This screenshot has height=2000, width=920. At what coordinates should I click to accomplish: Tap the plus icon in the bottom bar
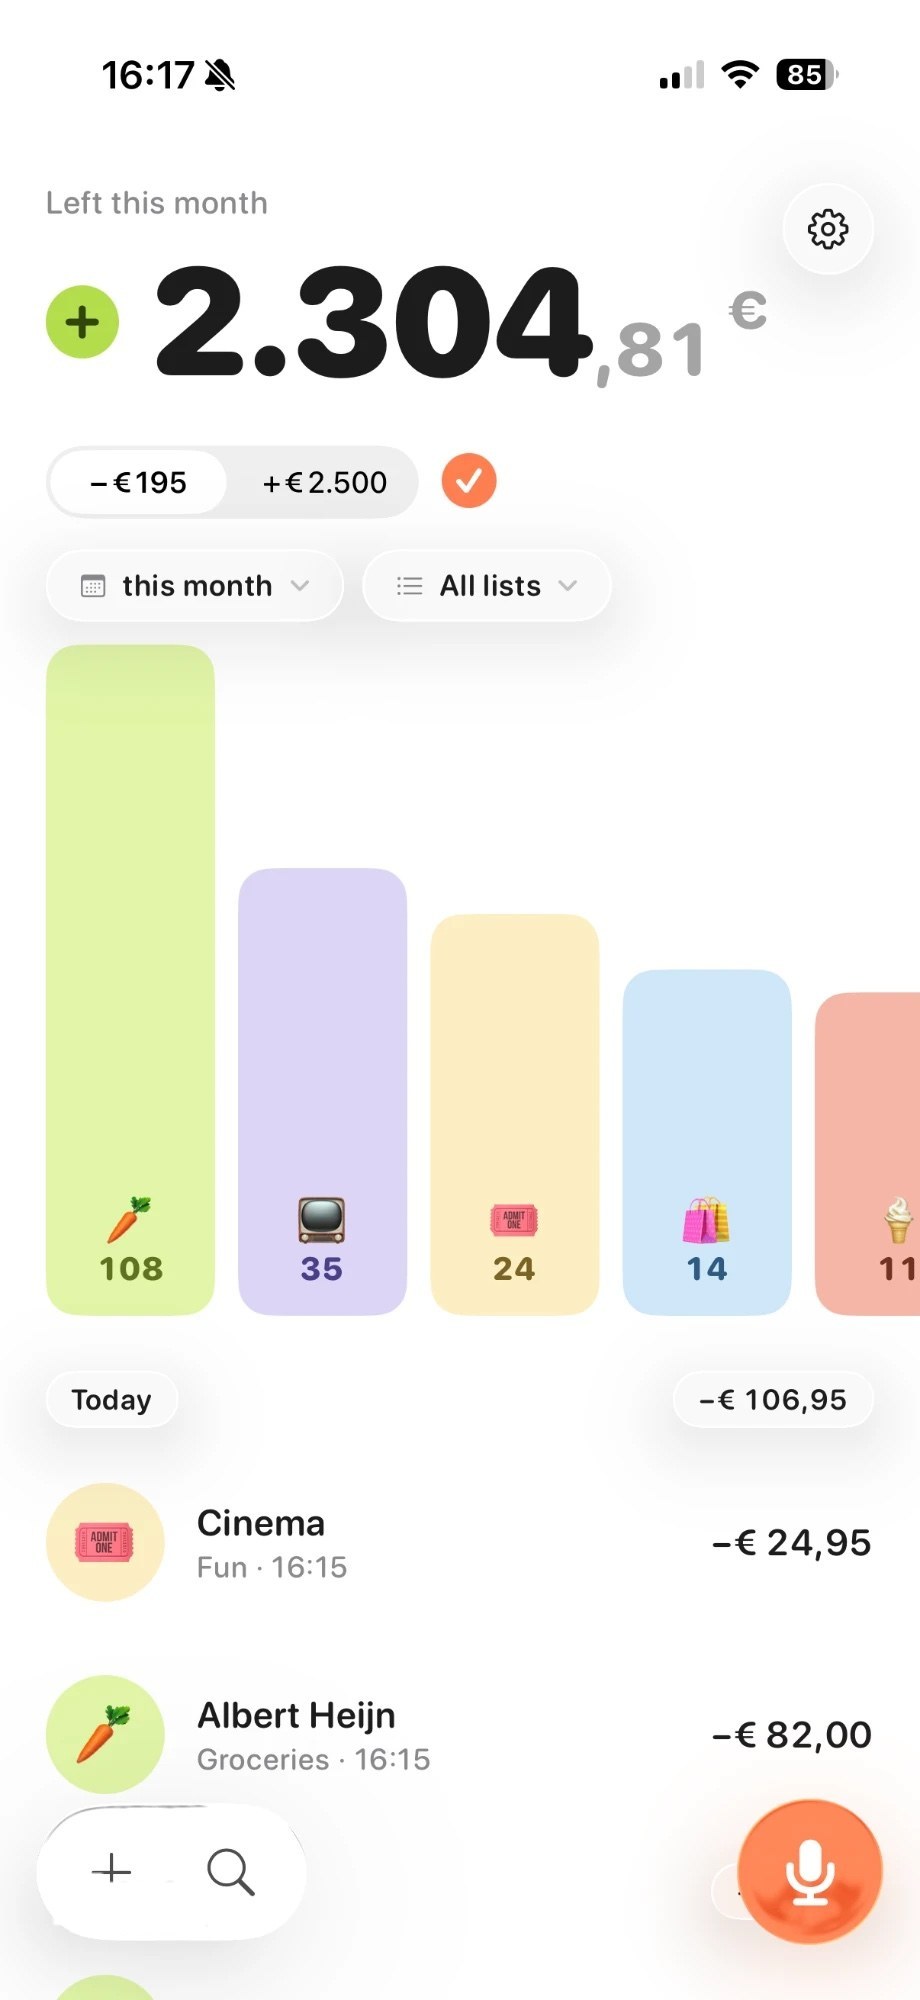[111, 1869]
